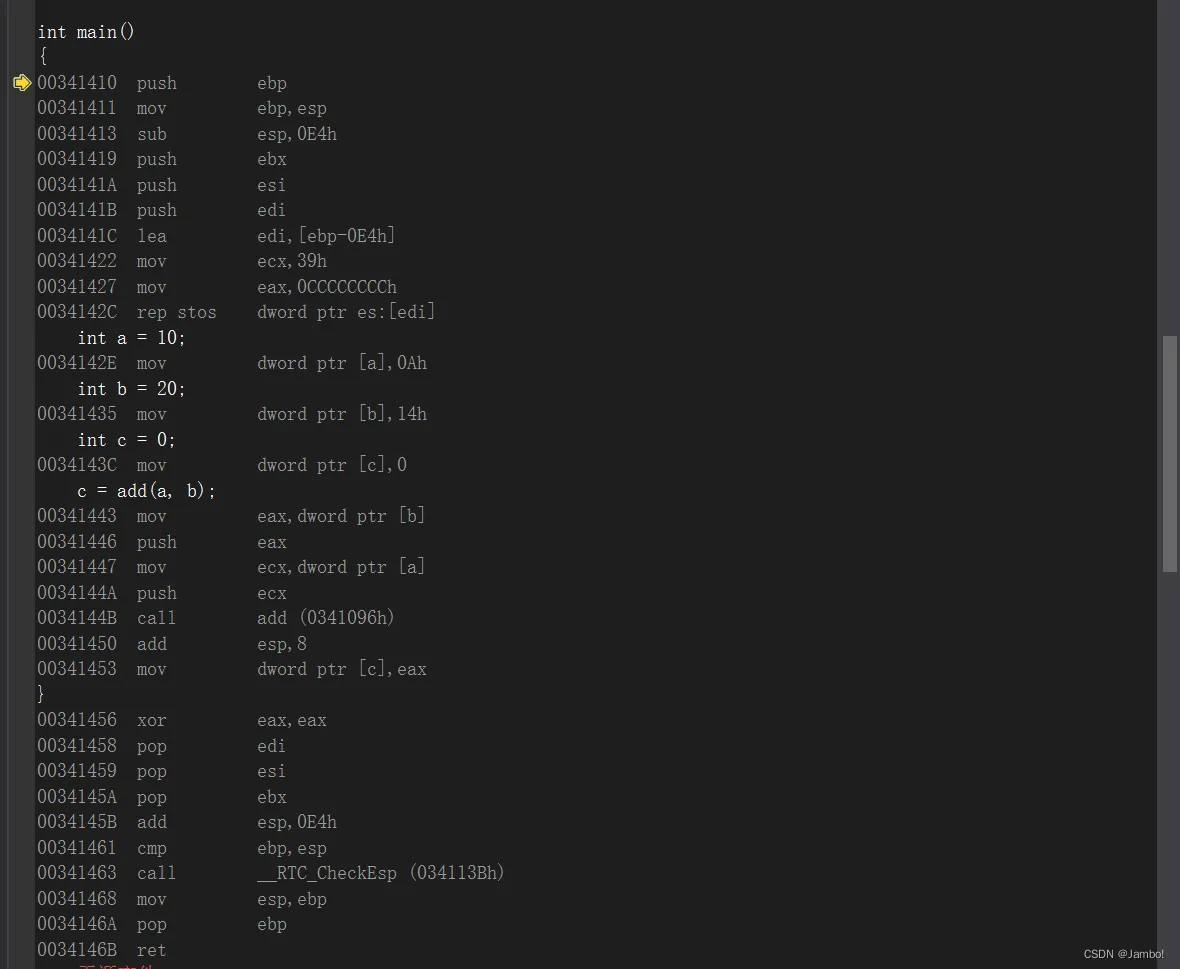Click the yellow current-instruction arrow in margin
The height and width of the screenshot is (969, 1180).
click(x=22, y=83)
